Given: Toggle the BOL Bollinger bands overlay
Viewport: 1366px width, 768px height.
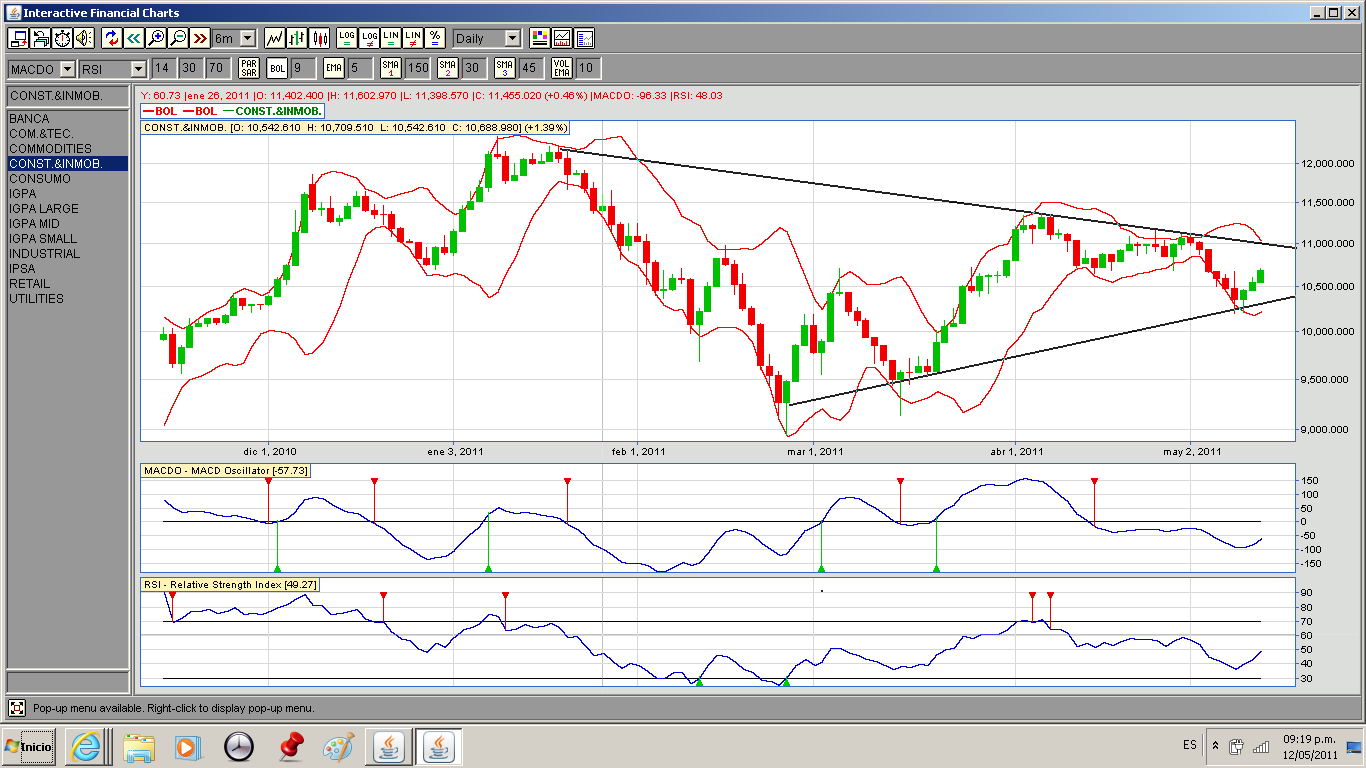Looking at the screenshot, I should coord(277,68).
